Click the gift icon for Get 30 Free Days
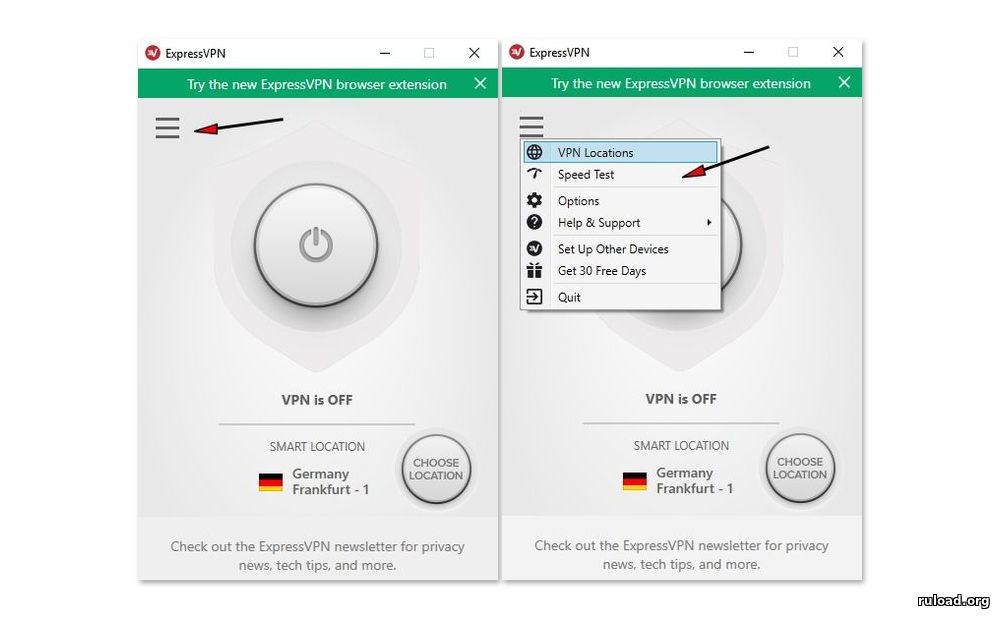 click(x=534, y=271)
